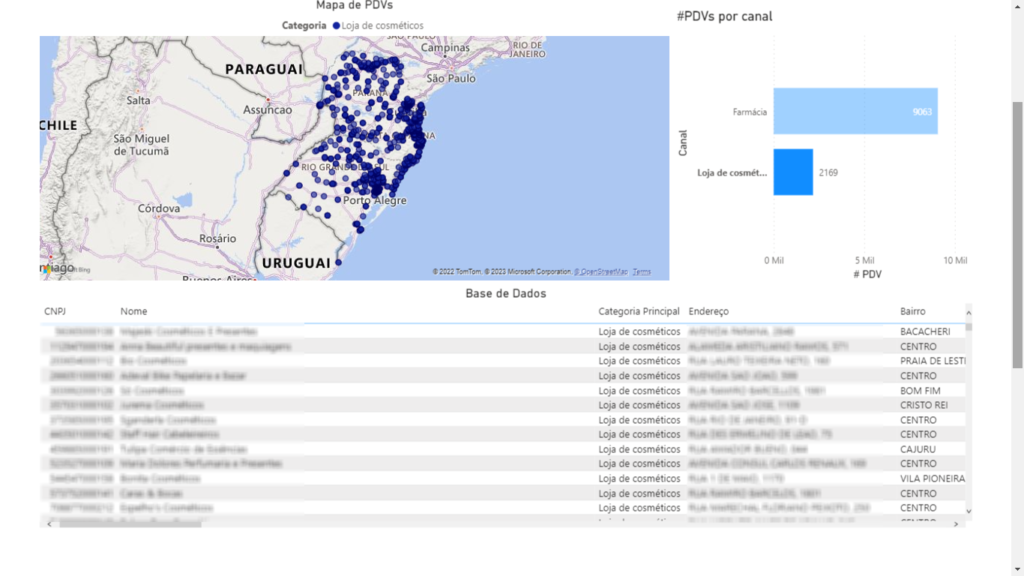Select the Loja de cosméticos legend dot

click(x=337, y=25)
